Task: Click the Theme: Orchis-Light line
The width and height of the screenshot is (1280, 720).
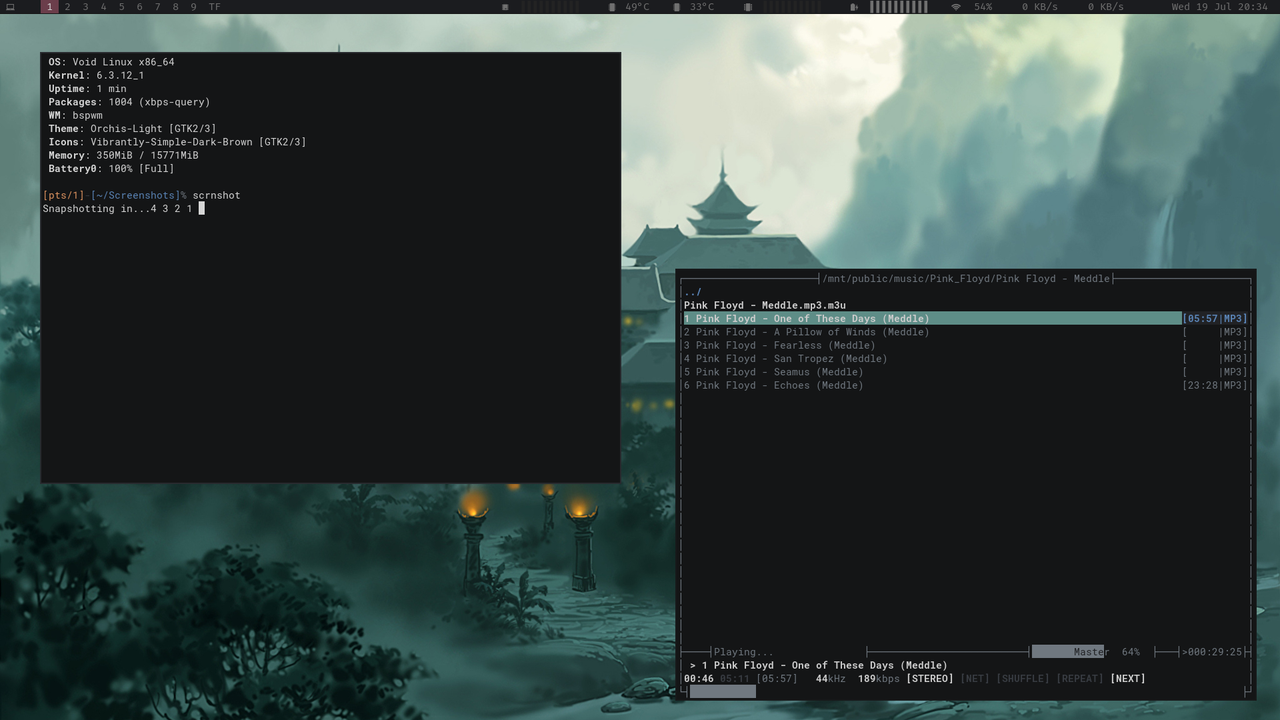Action: (x=132, y=129)
